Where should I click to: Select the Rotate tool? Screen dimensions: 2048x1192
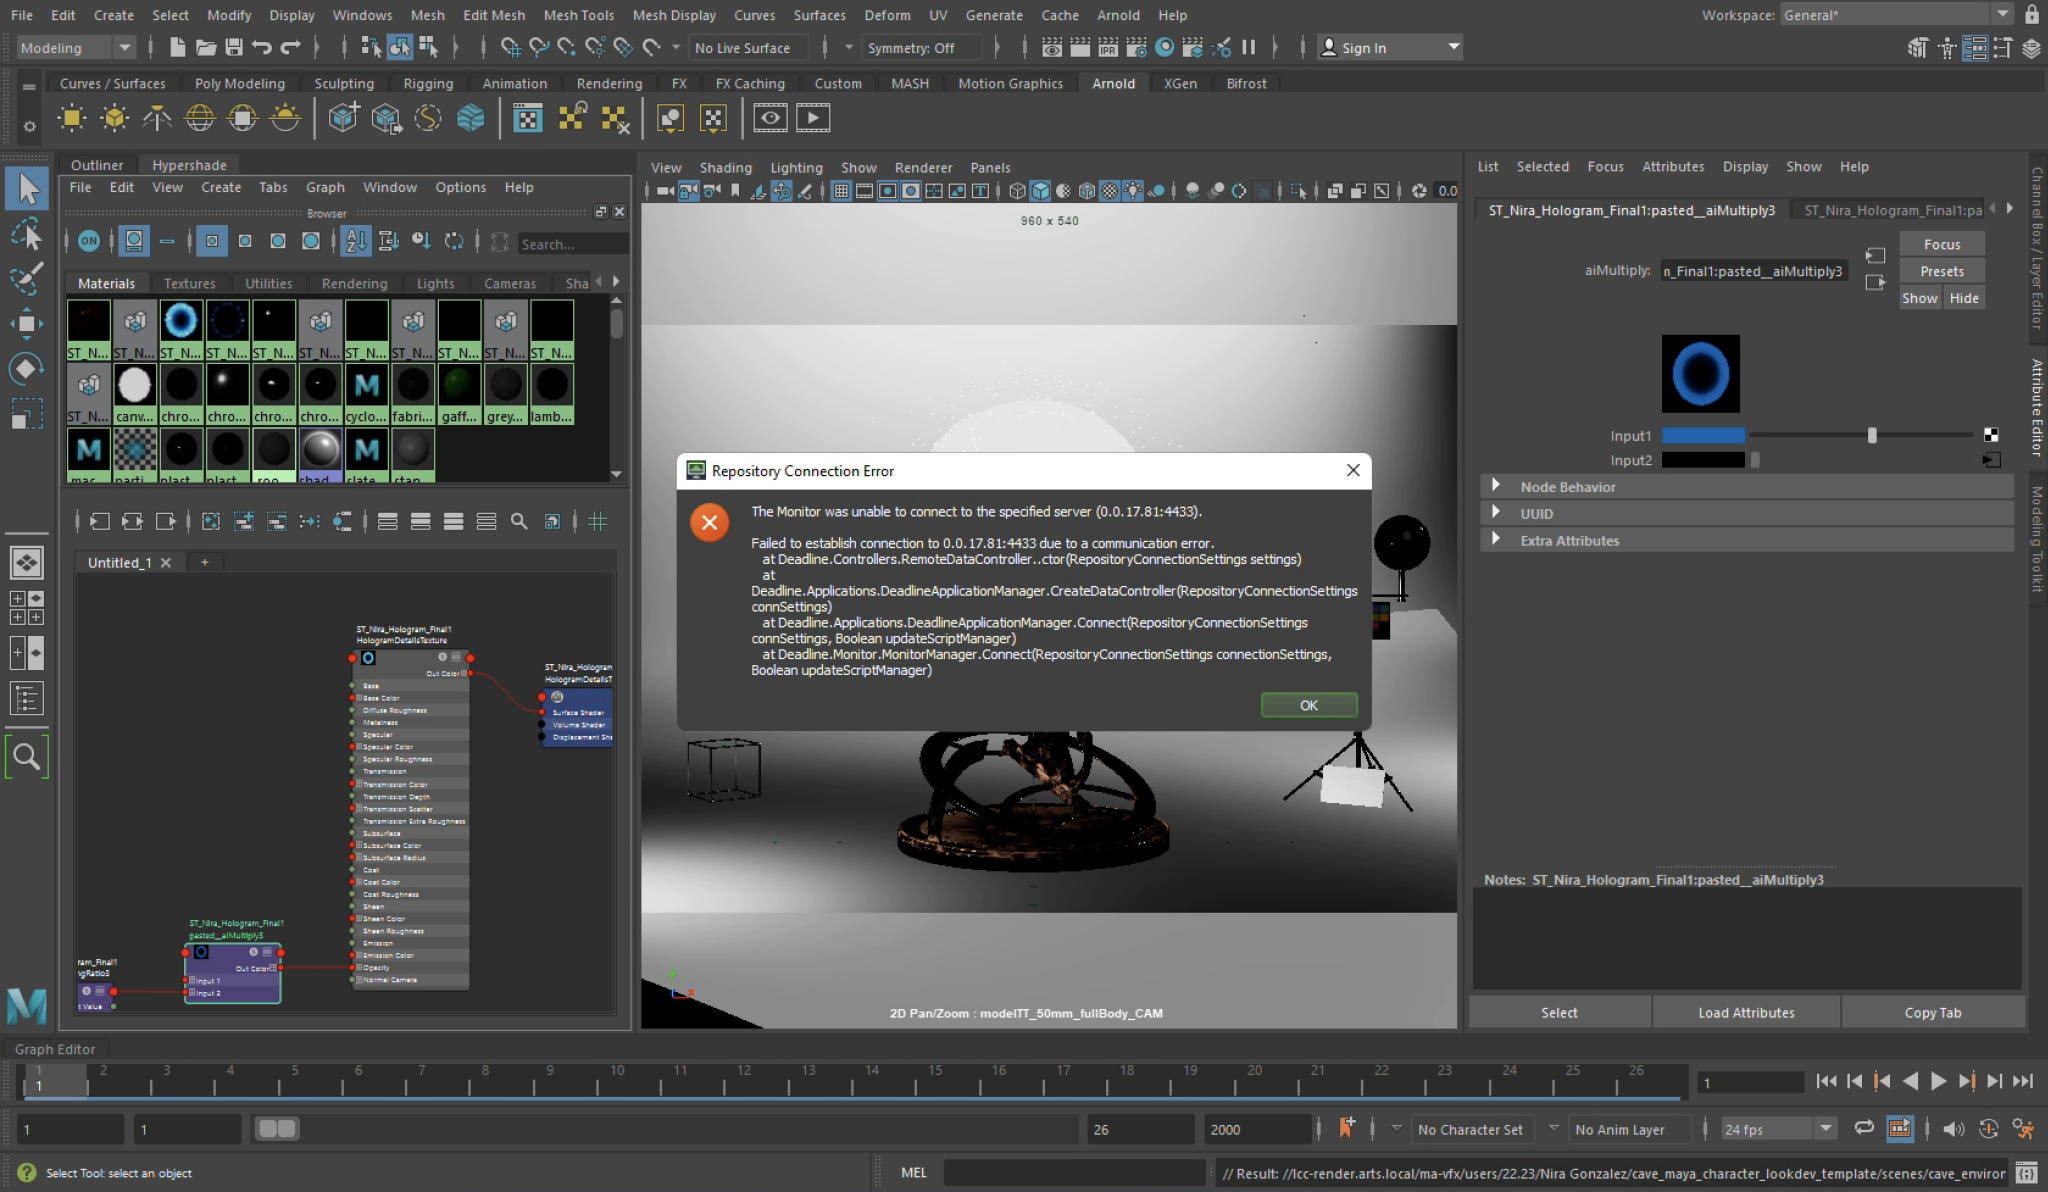[27, 367]
